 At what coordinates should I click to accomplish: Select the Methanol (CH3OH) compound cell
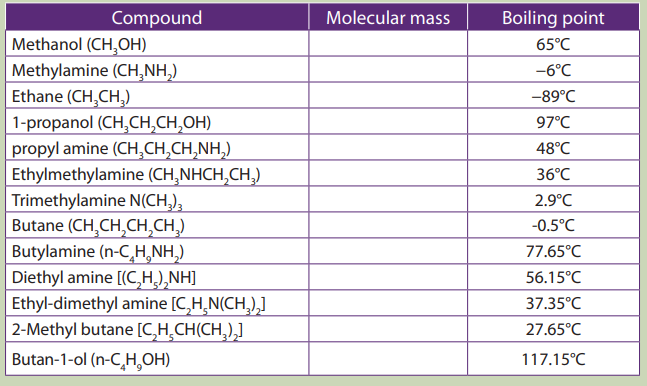tap(157, 44)
